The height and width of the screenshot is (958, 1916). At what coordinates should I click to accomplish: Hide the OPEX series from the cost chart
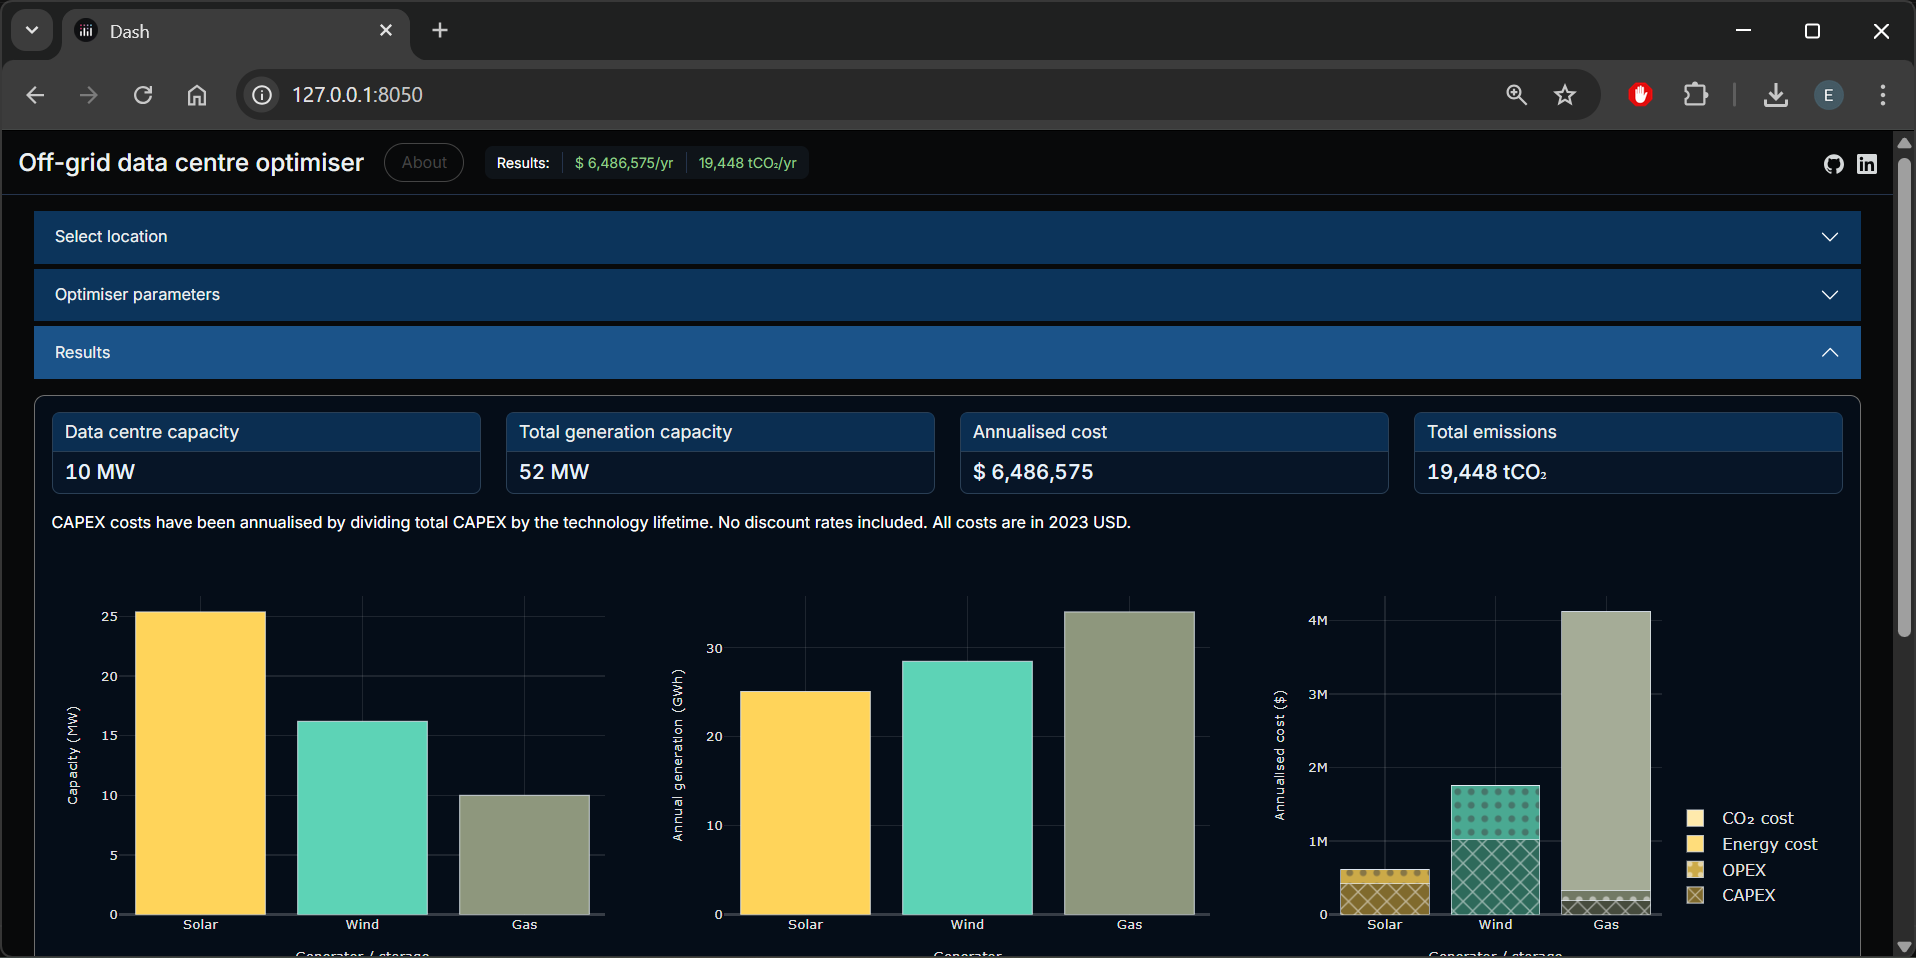pos(1743,870)
